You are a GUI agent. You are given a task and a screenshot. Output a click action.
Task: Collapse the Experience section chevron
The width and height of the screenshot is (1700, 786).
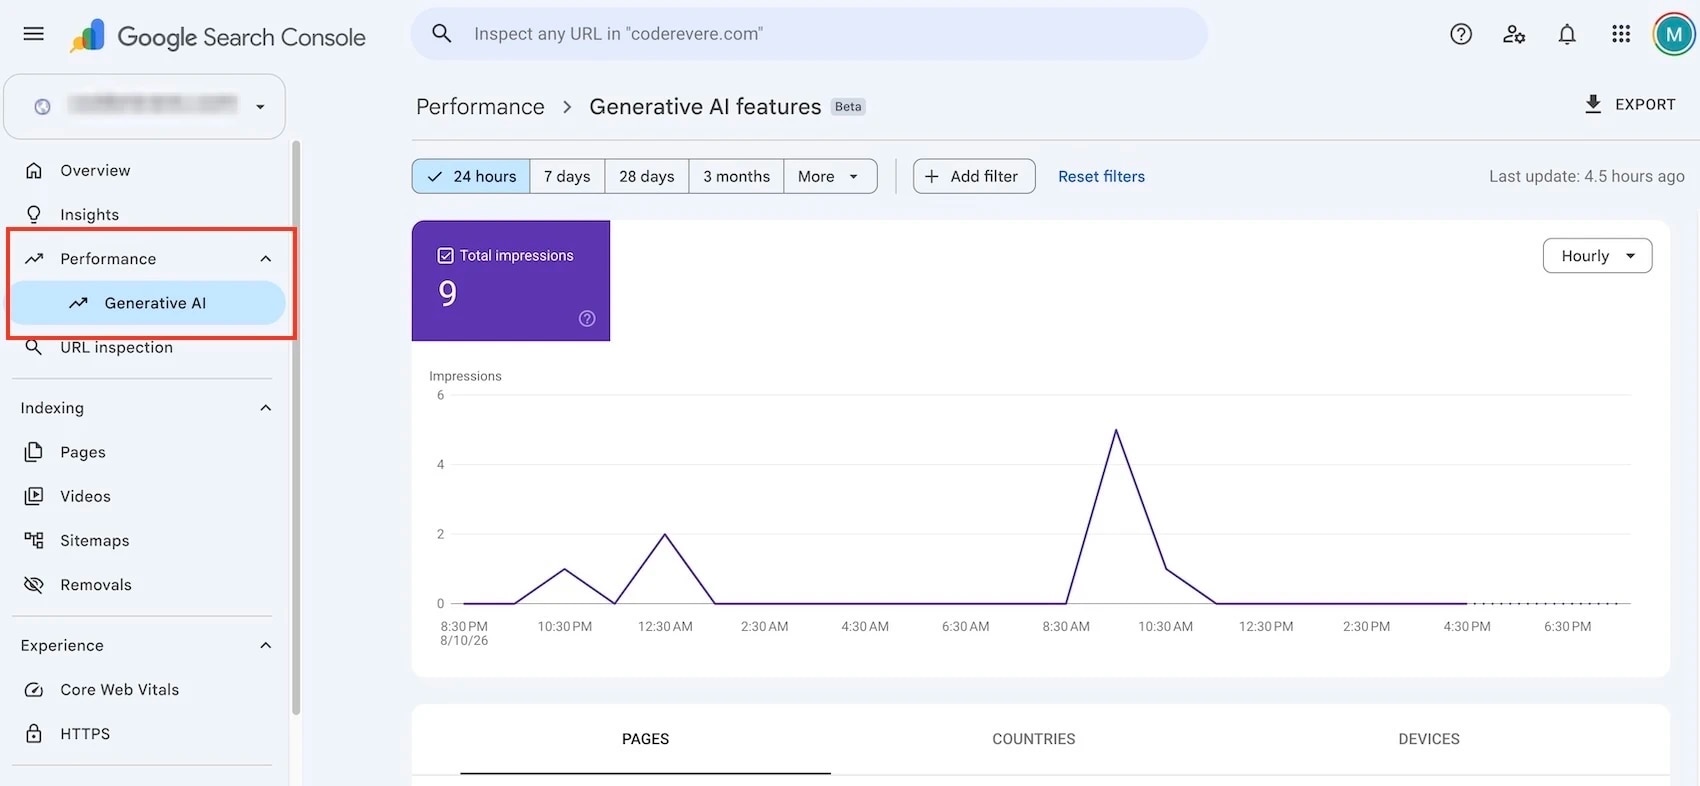(x=266, y=646)
